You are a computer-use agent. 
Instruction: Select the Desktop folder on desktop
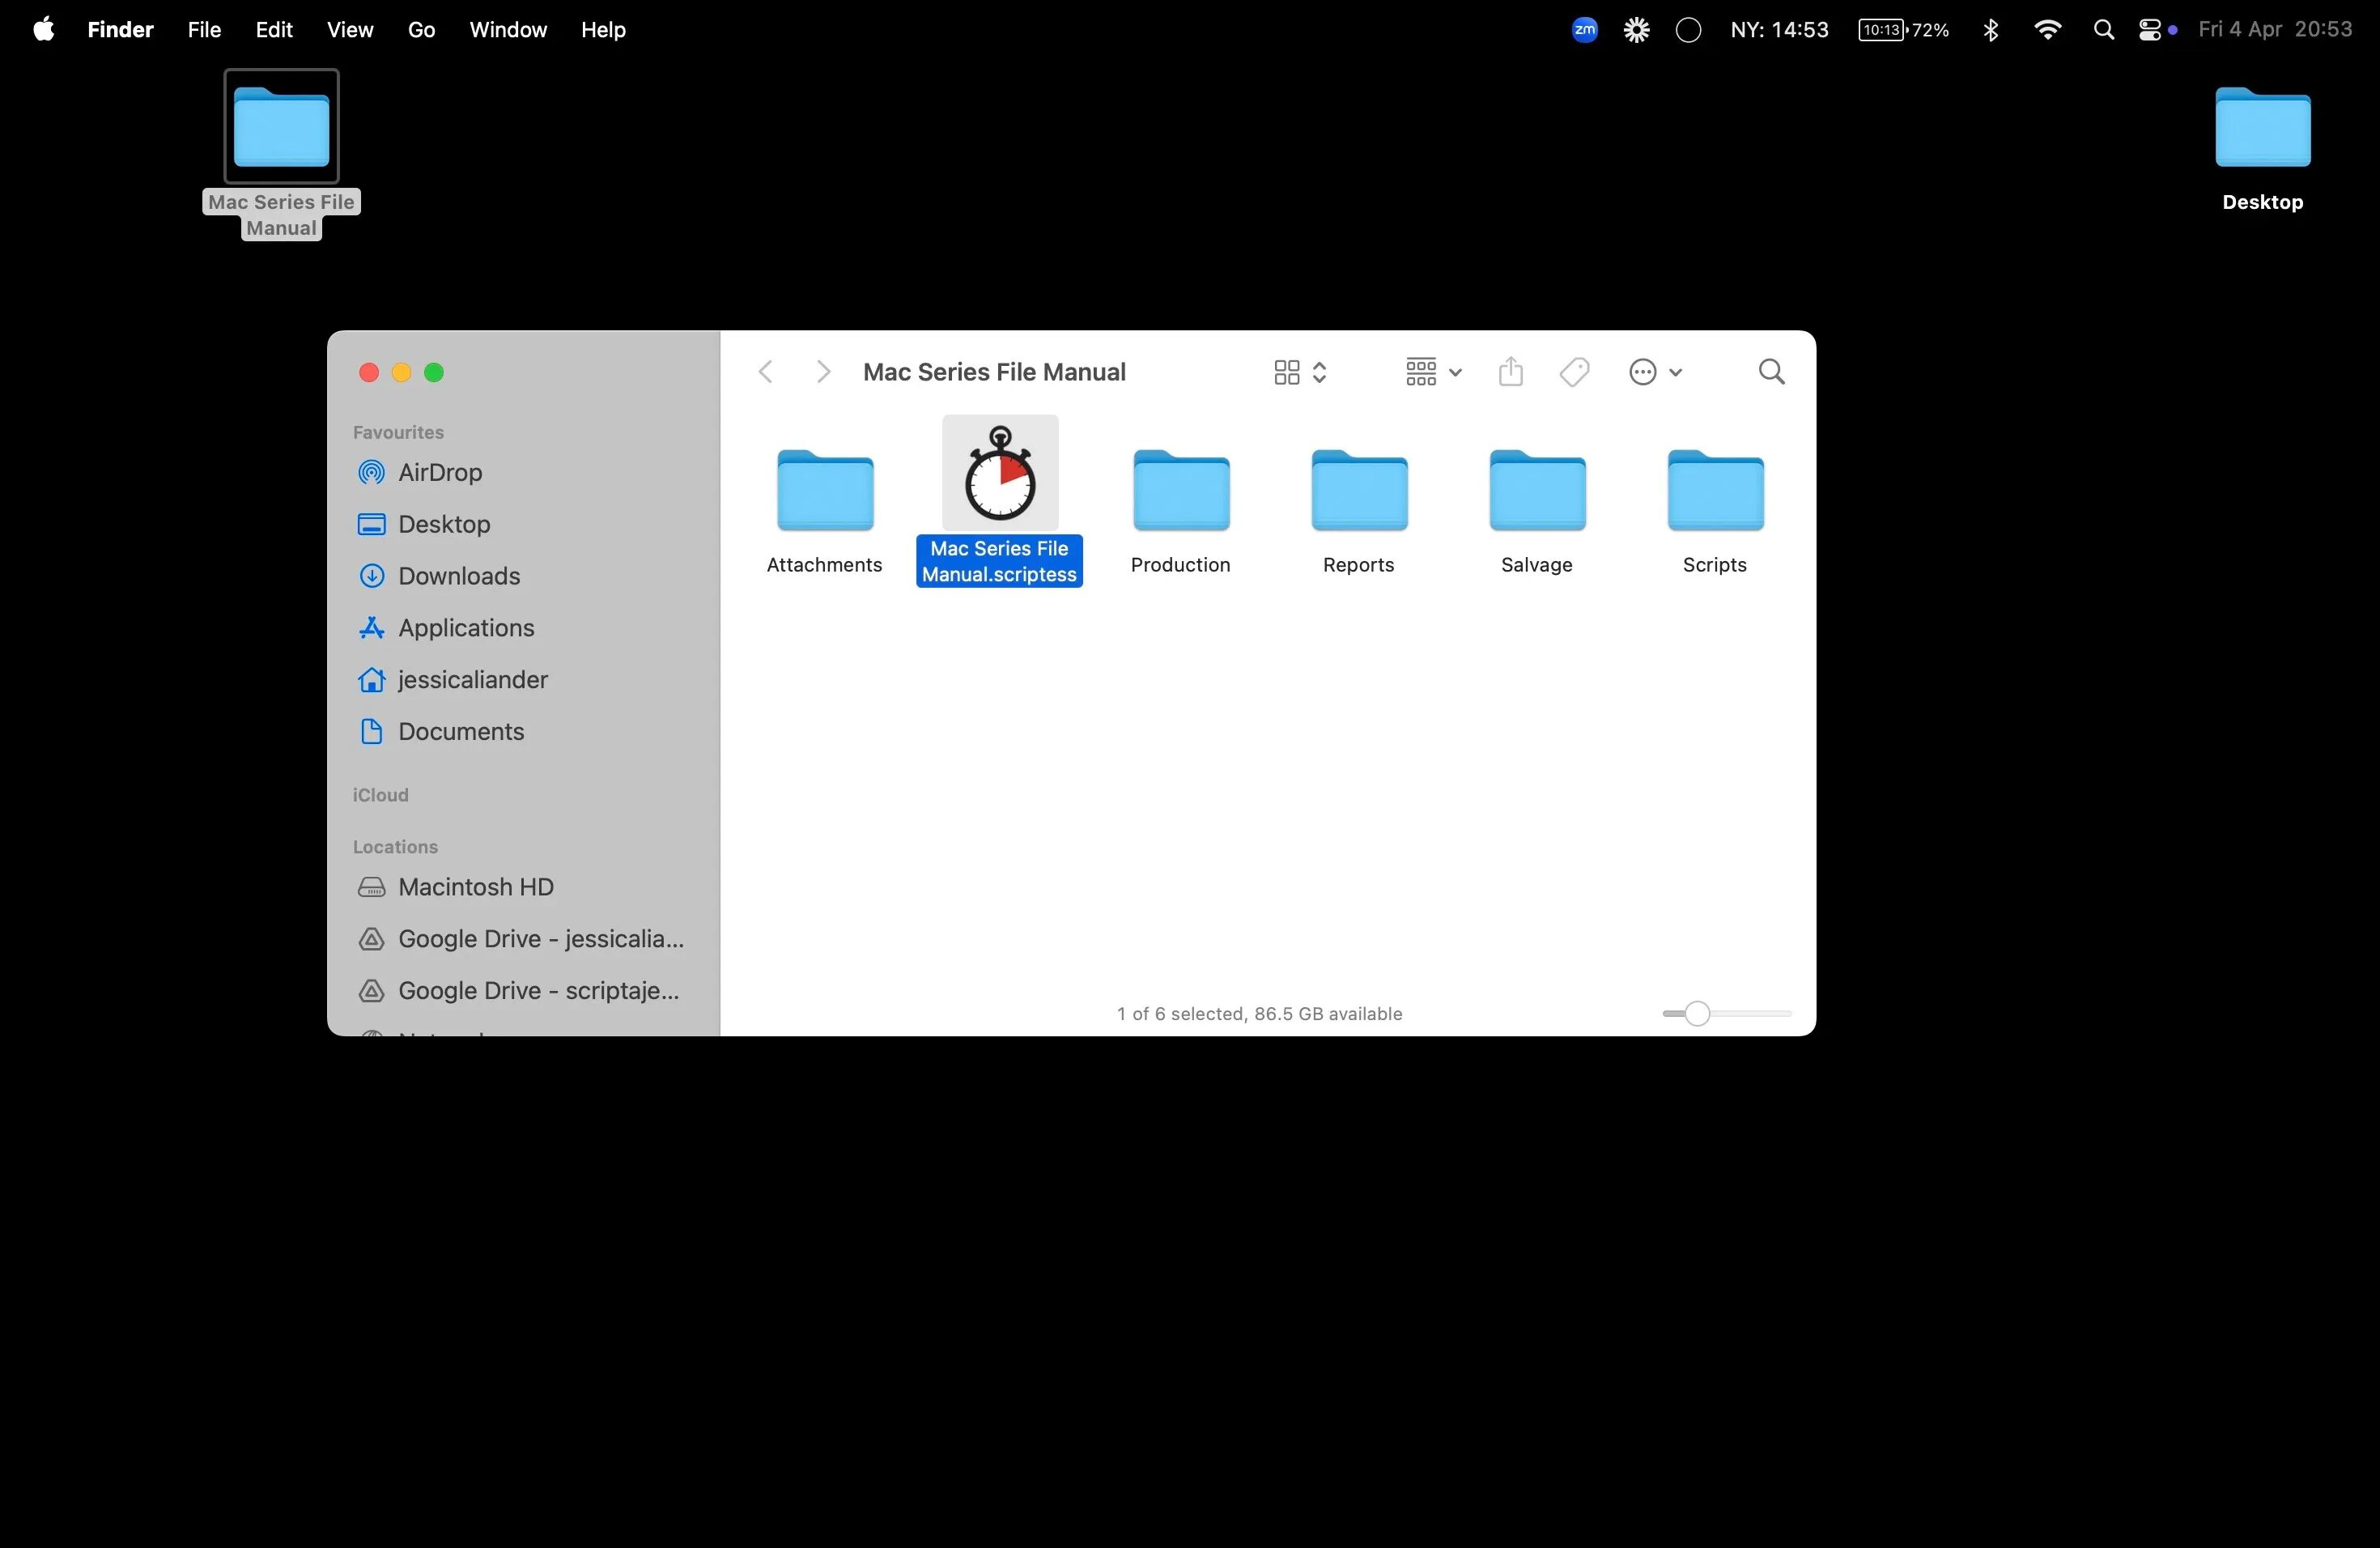click(2261, 128)
